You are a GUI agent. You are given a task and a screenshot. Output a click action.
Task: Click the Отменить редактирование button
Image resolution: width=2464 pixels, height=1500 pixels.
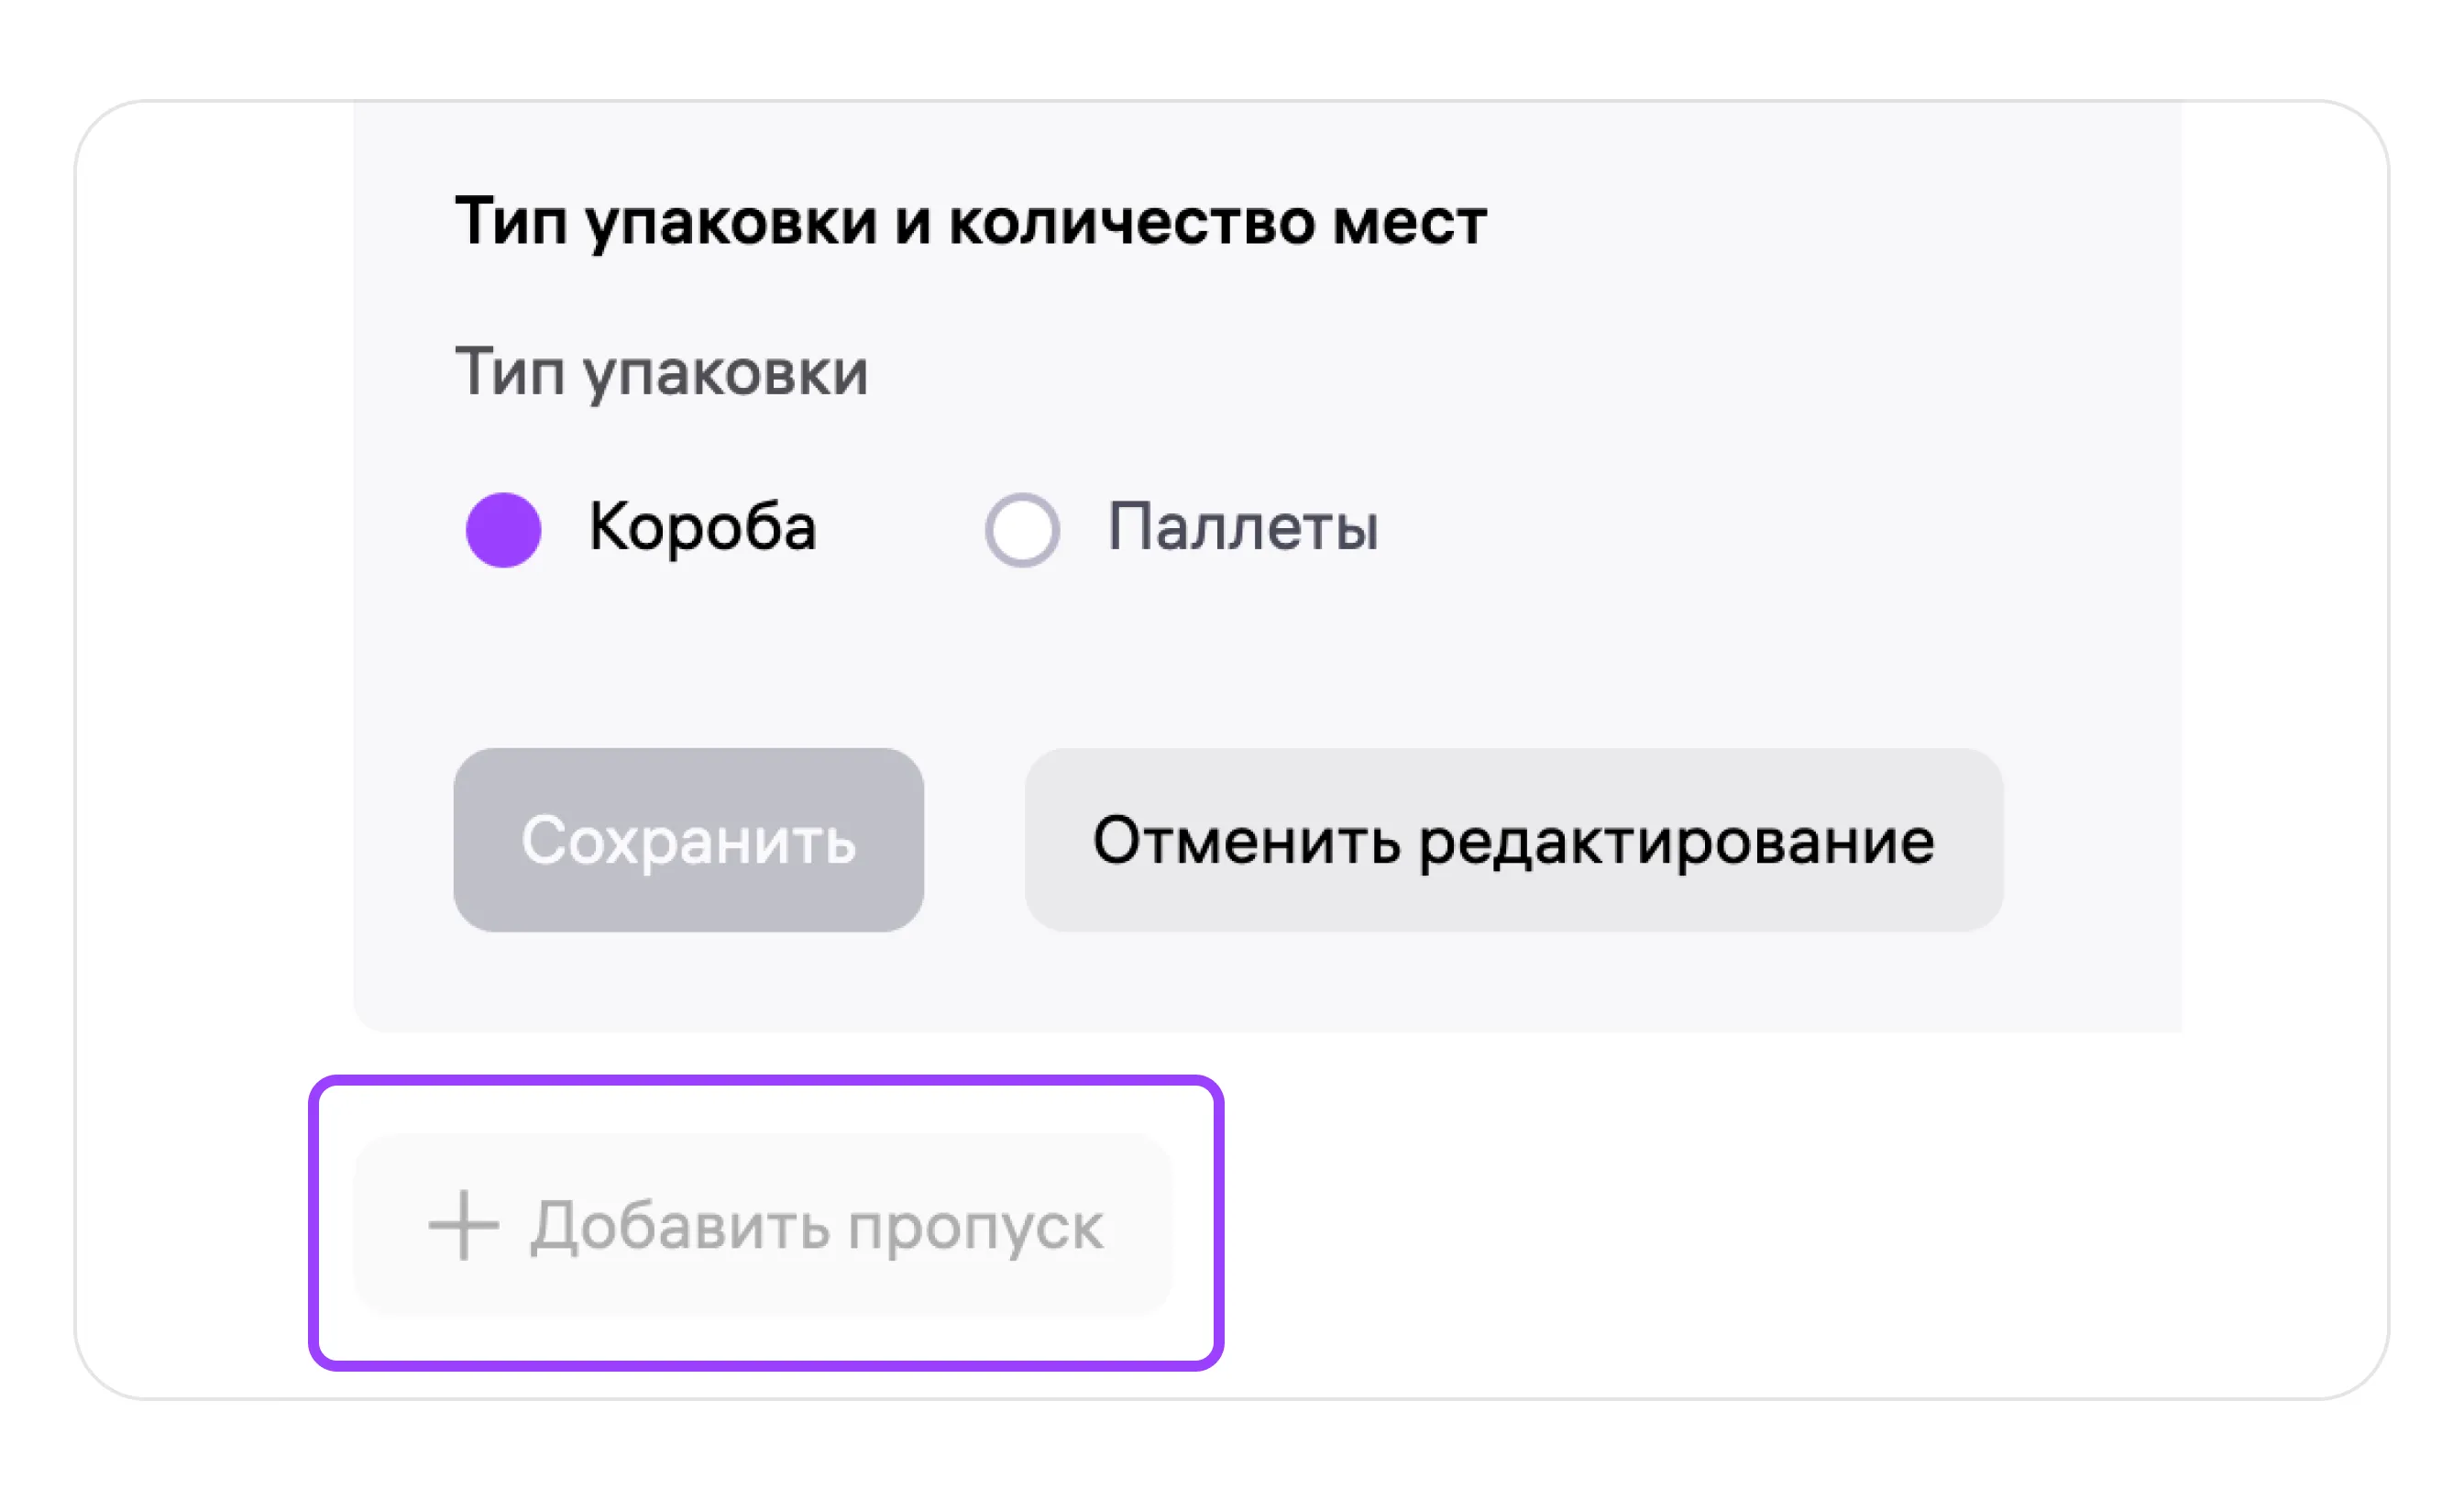[x=1513, y=840]
